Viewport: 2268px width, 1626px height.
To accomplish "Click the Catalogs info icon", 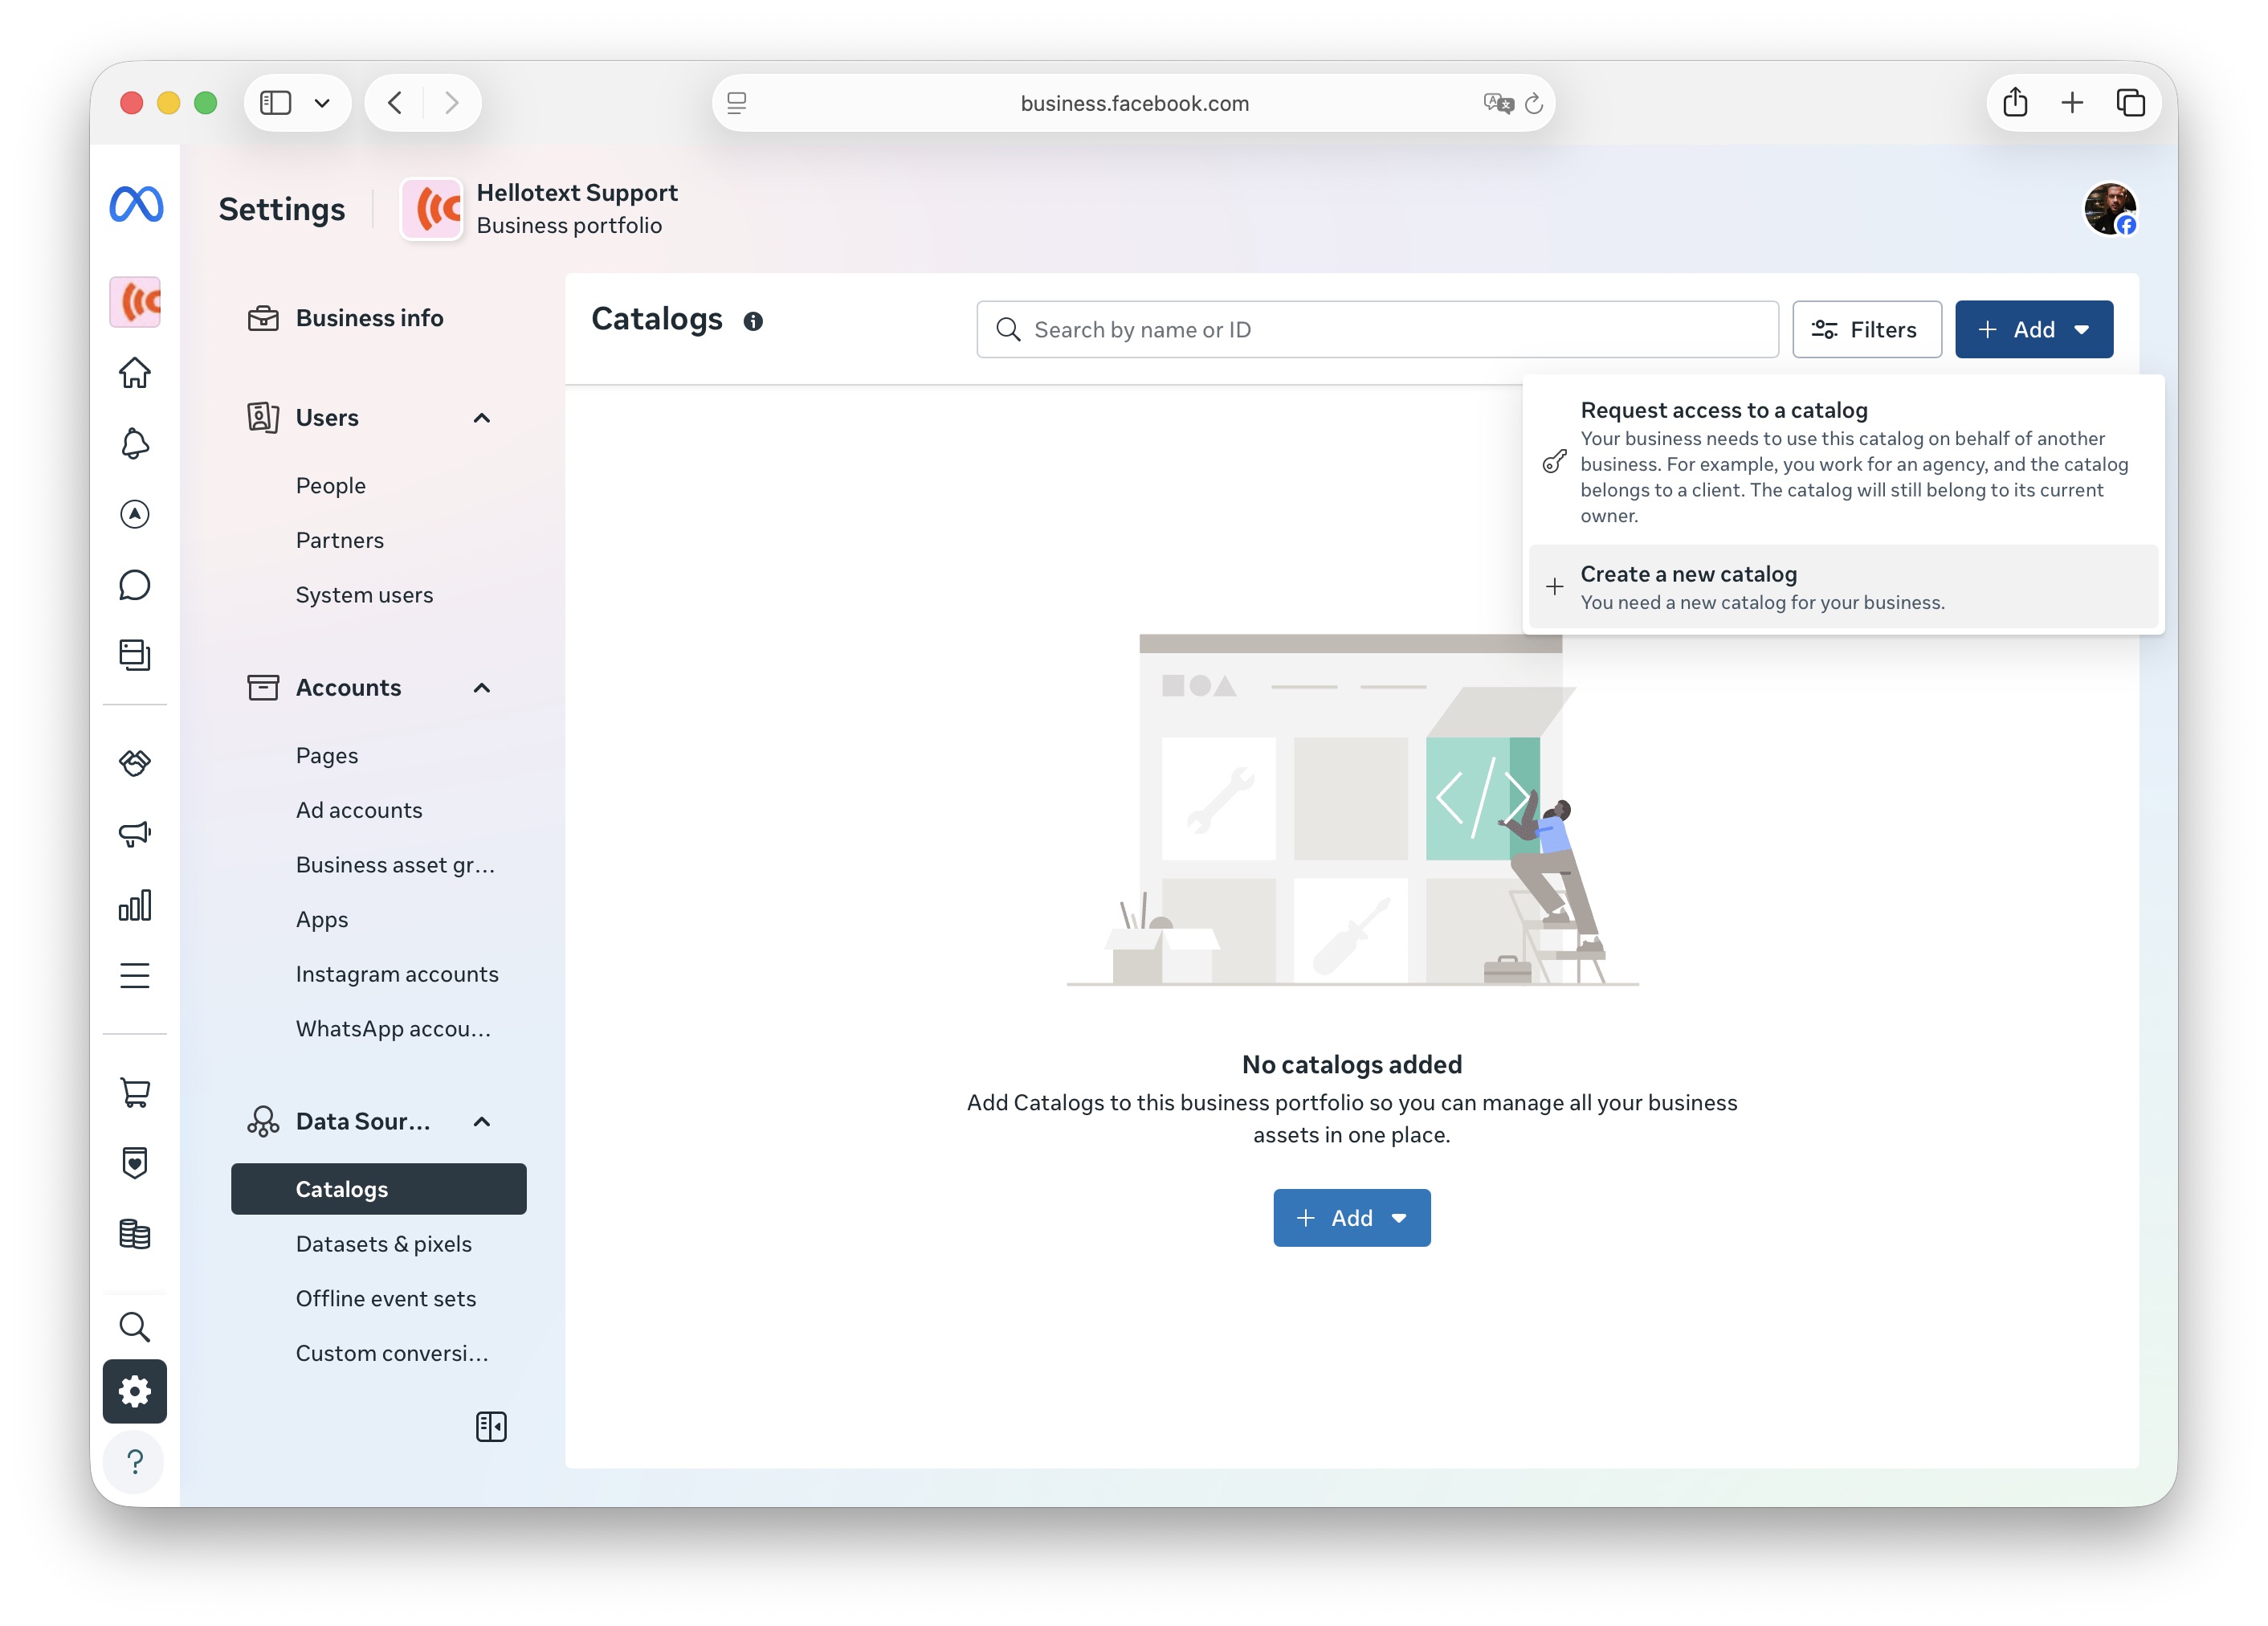I will click(x=753, y=321).
